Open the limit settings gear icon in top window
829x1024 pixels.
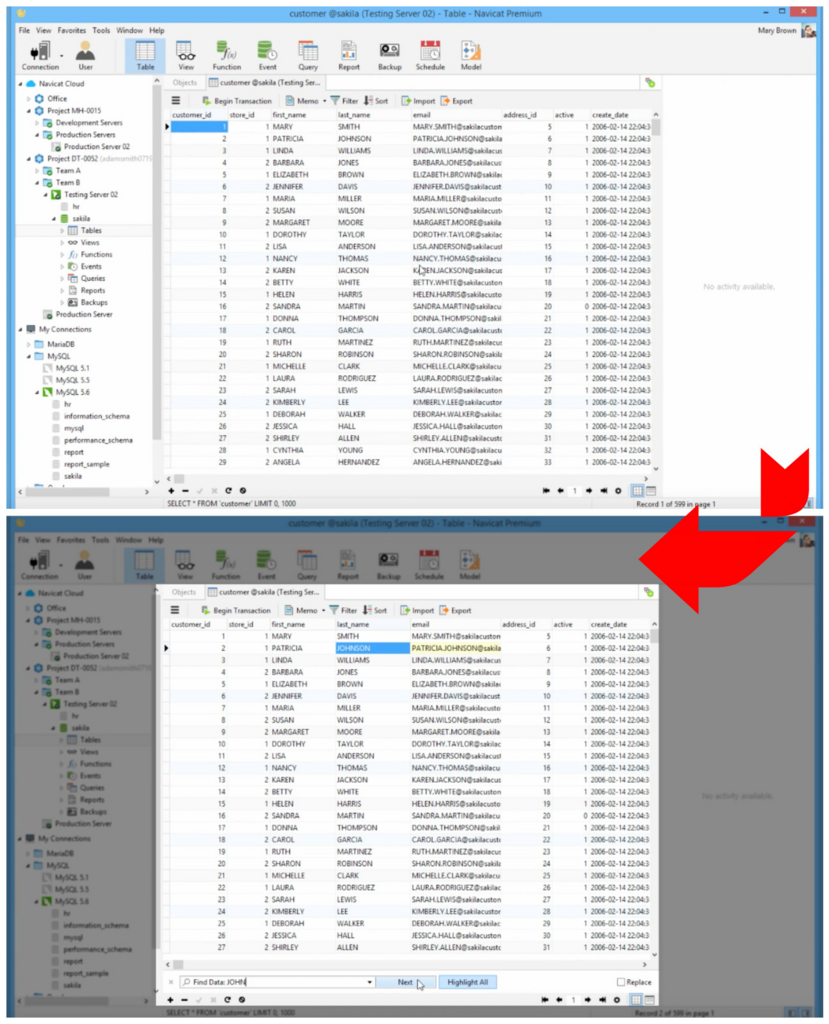(618, 490)
